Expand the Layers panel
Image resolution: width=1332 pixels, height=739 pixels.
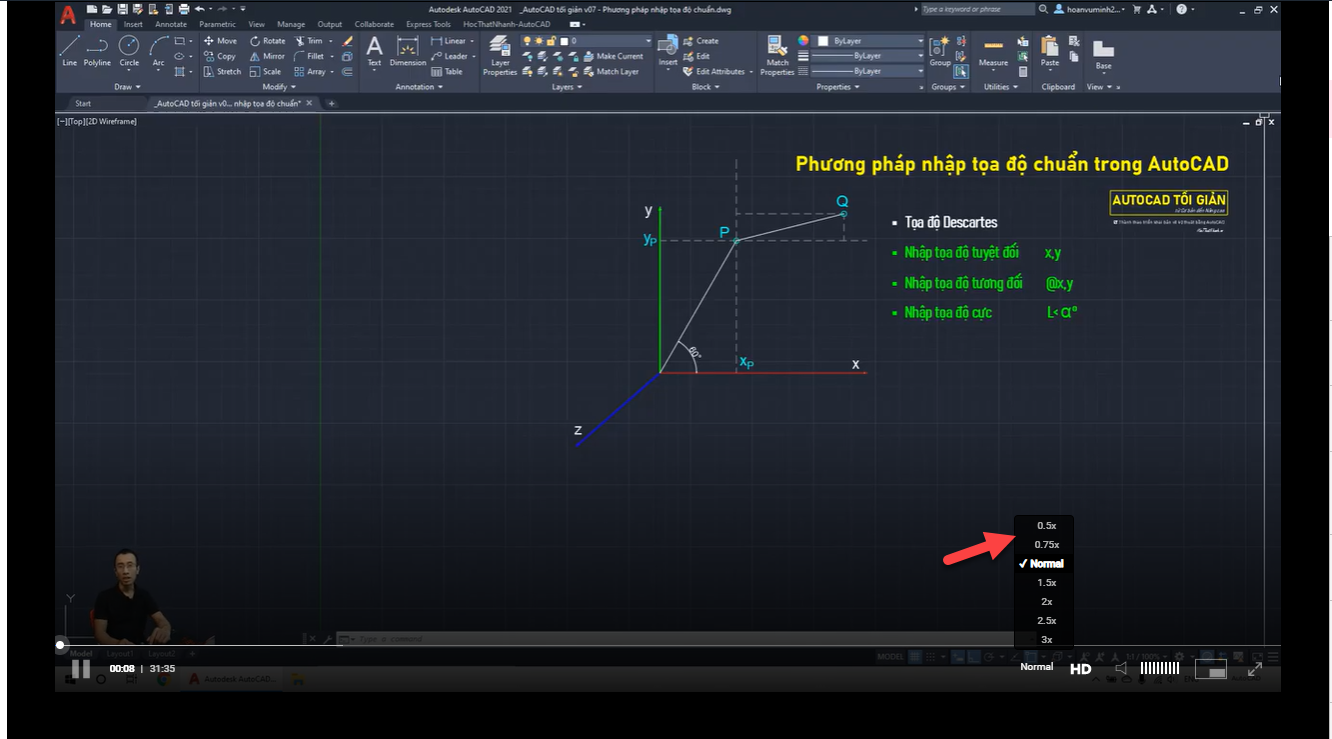tap(567, 87)
